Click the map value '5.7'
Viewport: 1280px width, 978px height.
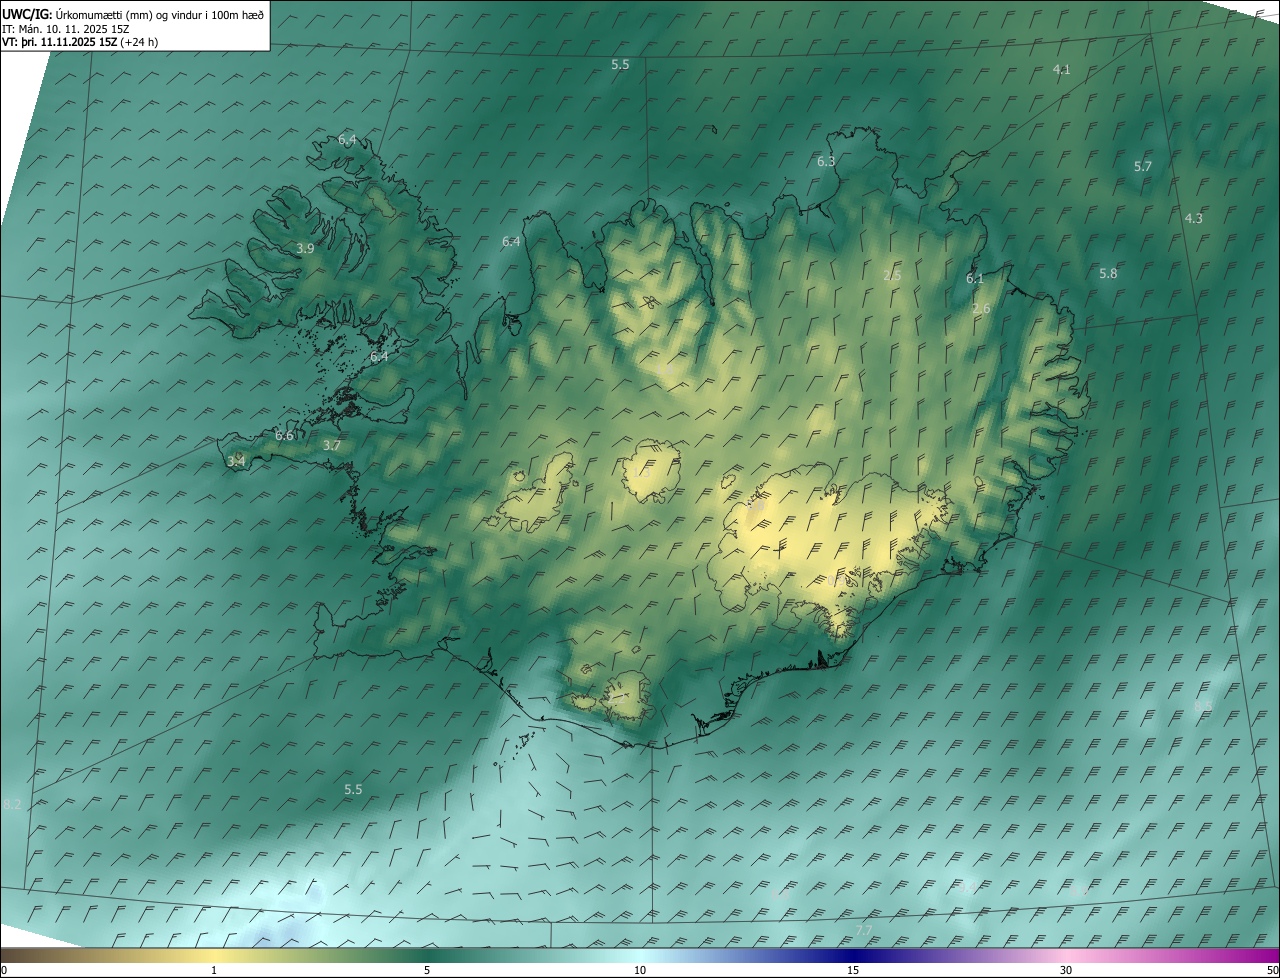tap(1143, 166)
